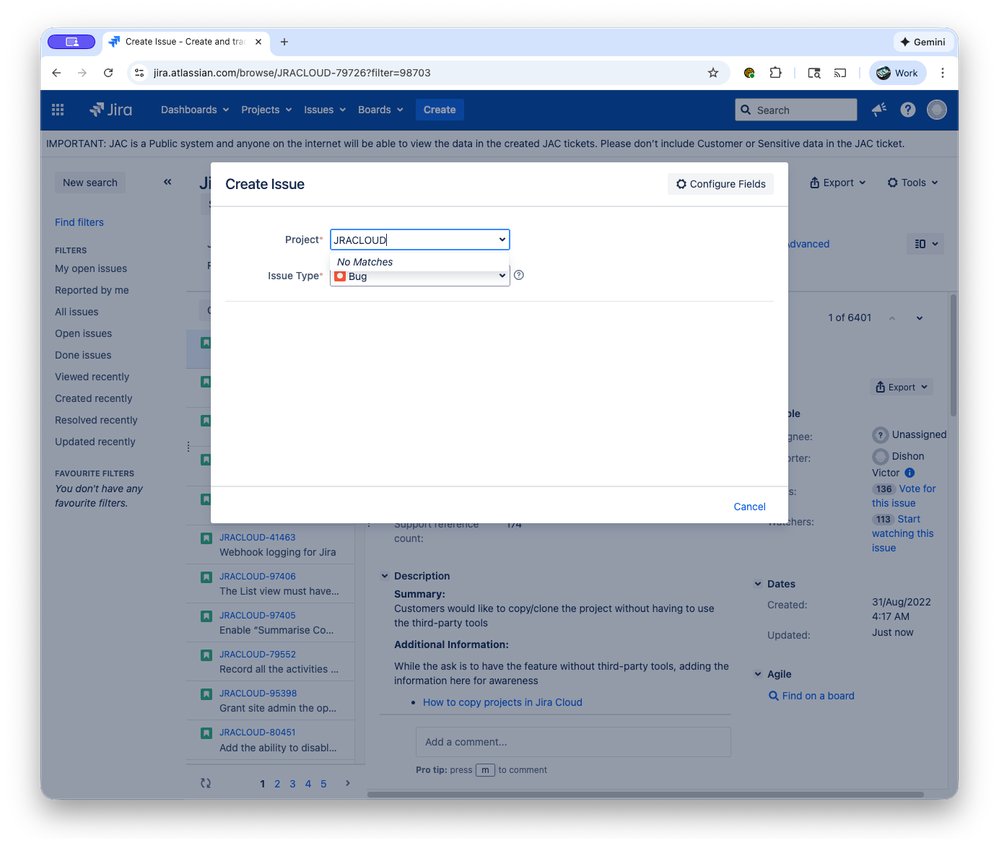Click the tab search icon in toolbar

814,73
